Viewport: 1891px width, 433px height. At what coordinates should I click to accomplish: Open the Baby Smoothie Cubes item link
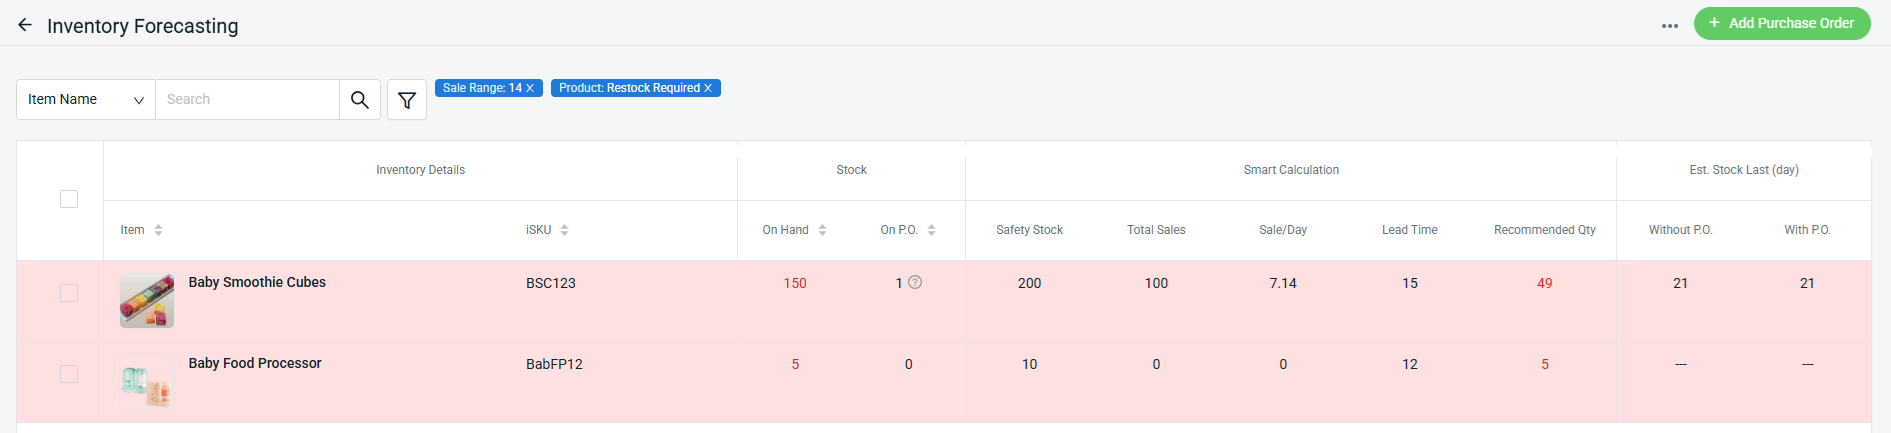coord(257,282)
